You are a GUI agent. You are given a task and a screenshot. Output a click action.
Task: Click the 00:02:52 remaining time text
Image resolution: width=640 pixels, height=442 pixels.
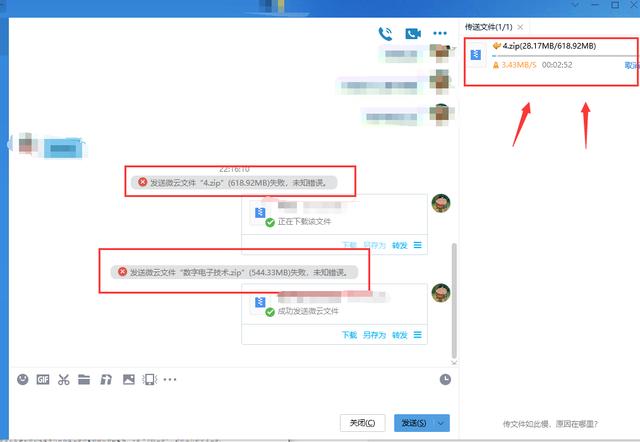557,65
